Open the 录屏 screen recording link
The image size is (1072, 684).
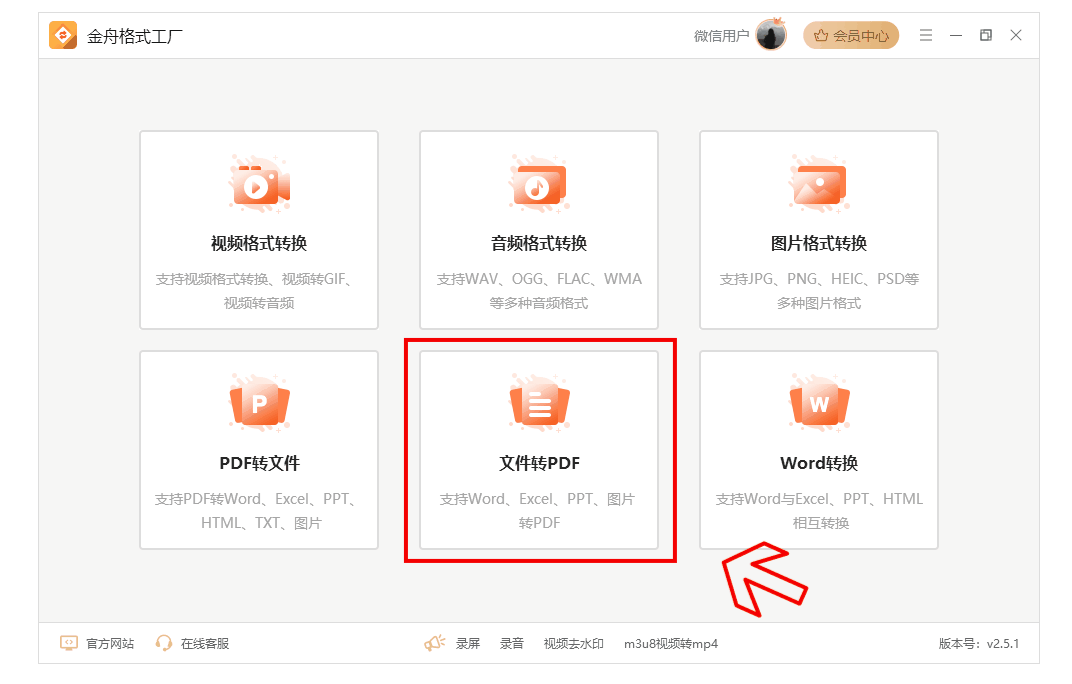tap(468, 643)
